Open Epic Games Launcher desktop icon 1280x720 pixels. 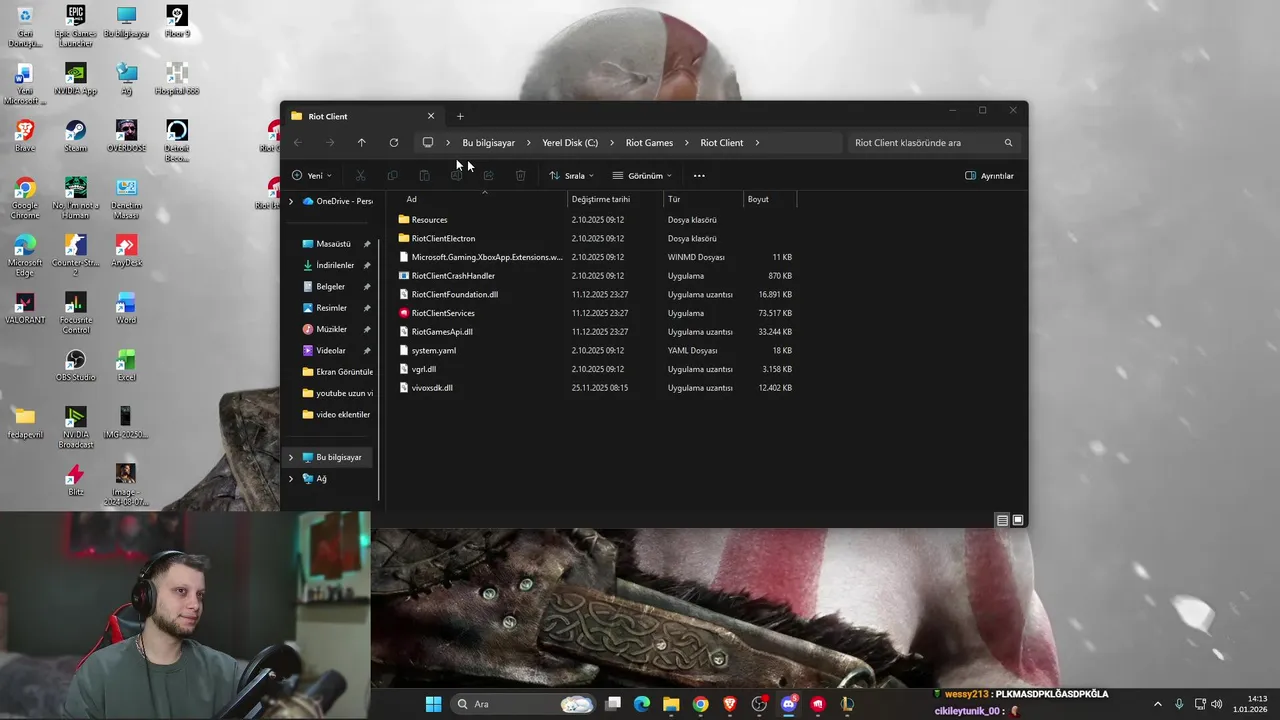coord(75,27)
